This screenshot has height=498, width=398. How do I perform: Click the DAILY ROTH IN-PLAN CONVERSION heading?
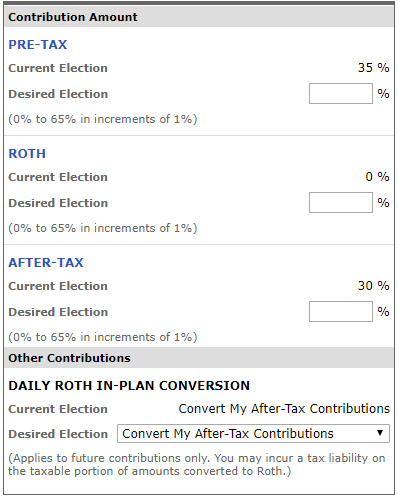pos(129,385)
